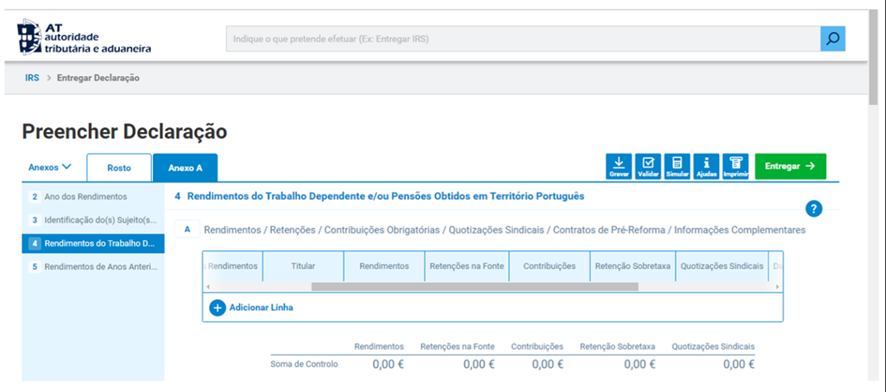Open section 5 Rendimentos de Anos Anteriores
This screenshot has width=886, height=392.
(93, 267)
